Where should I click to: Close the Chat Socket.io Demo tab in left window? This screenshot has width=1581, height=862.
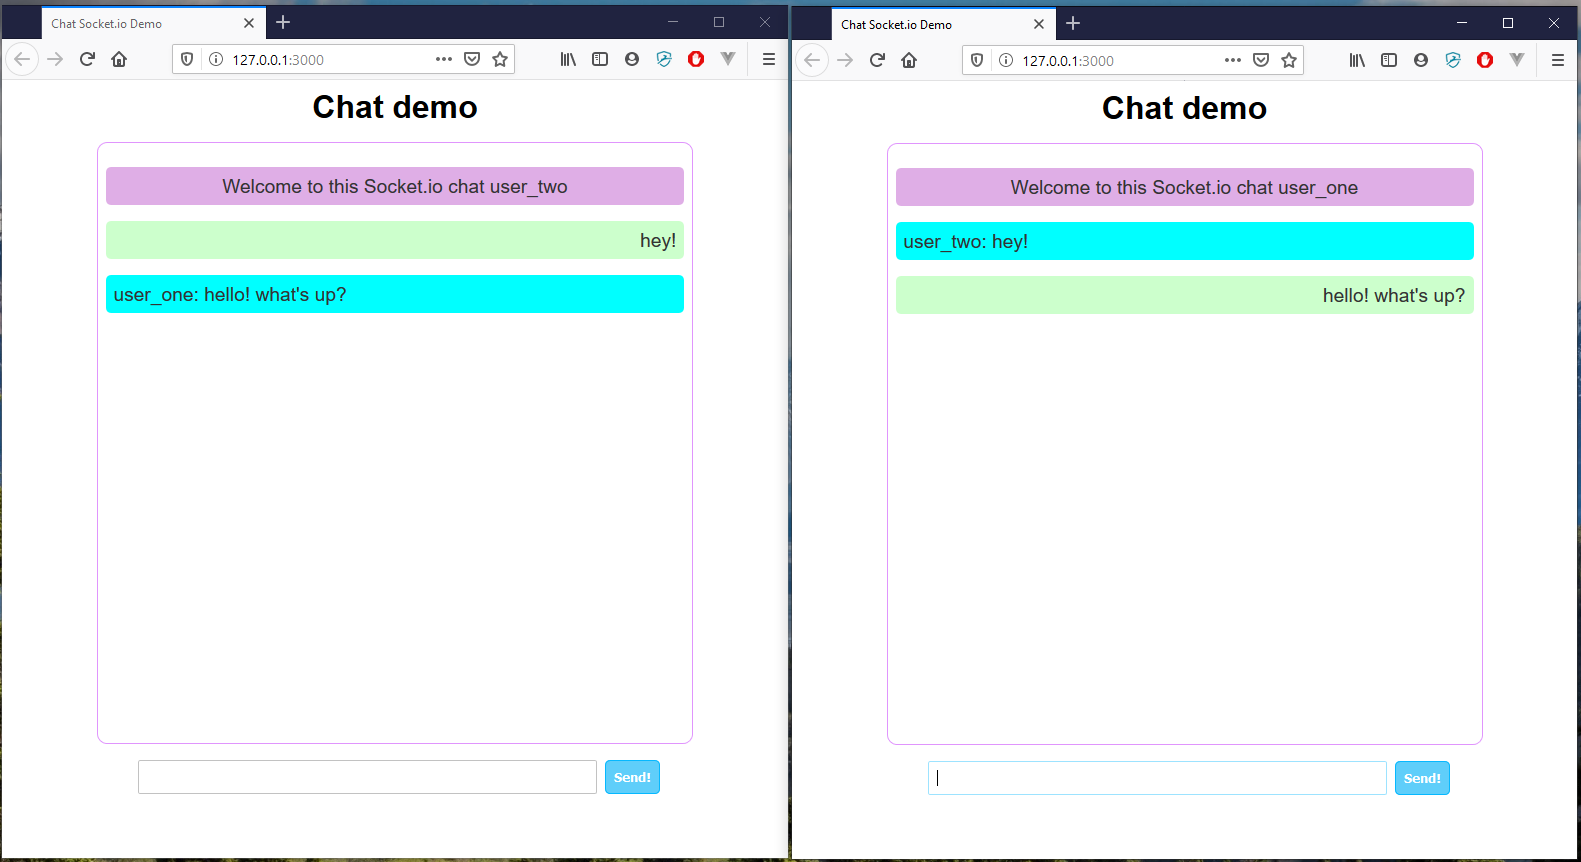tap(249, 23)
